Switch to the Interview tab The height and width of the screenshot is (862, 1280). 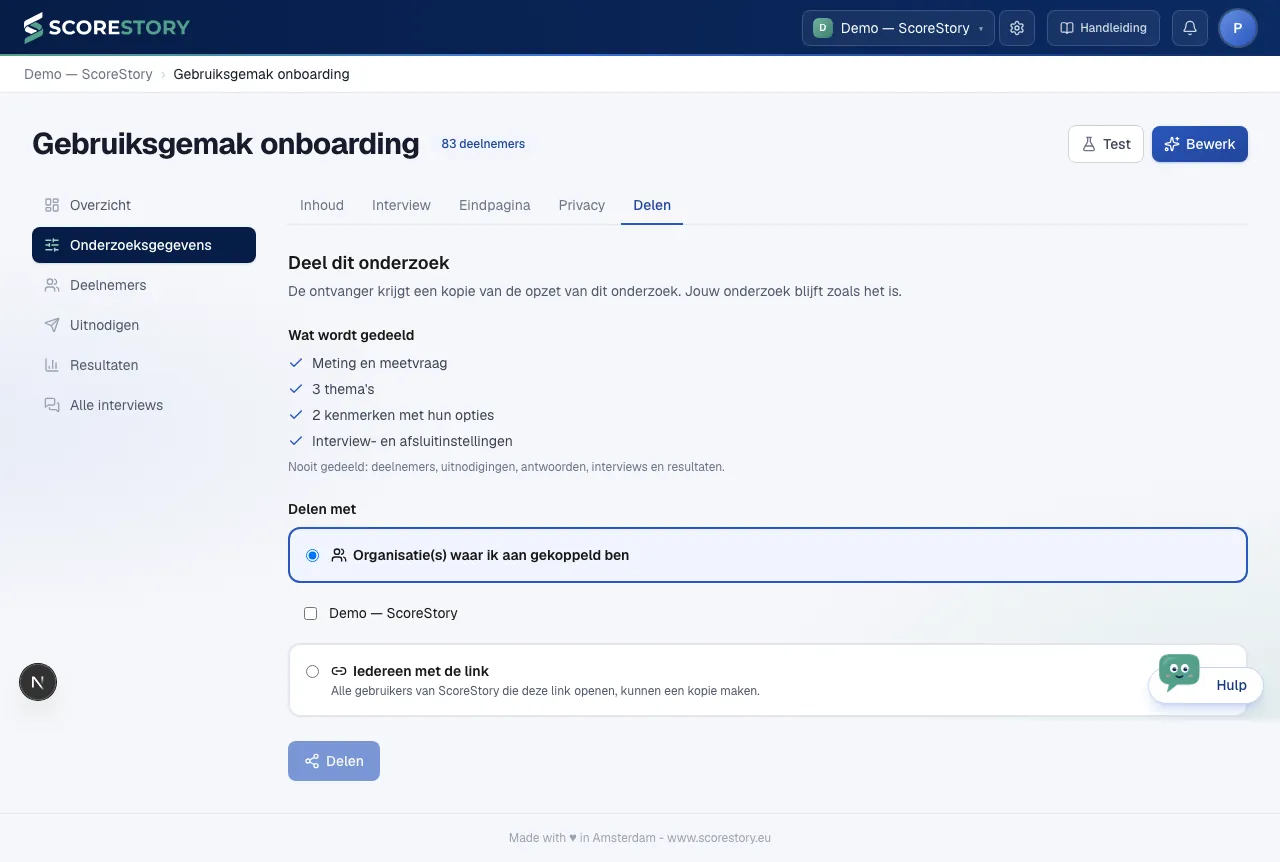[x=401, y=205]
